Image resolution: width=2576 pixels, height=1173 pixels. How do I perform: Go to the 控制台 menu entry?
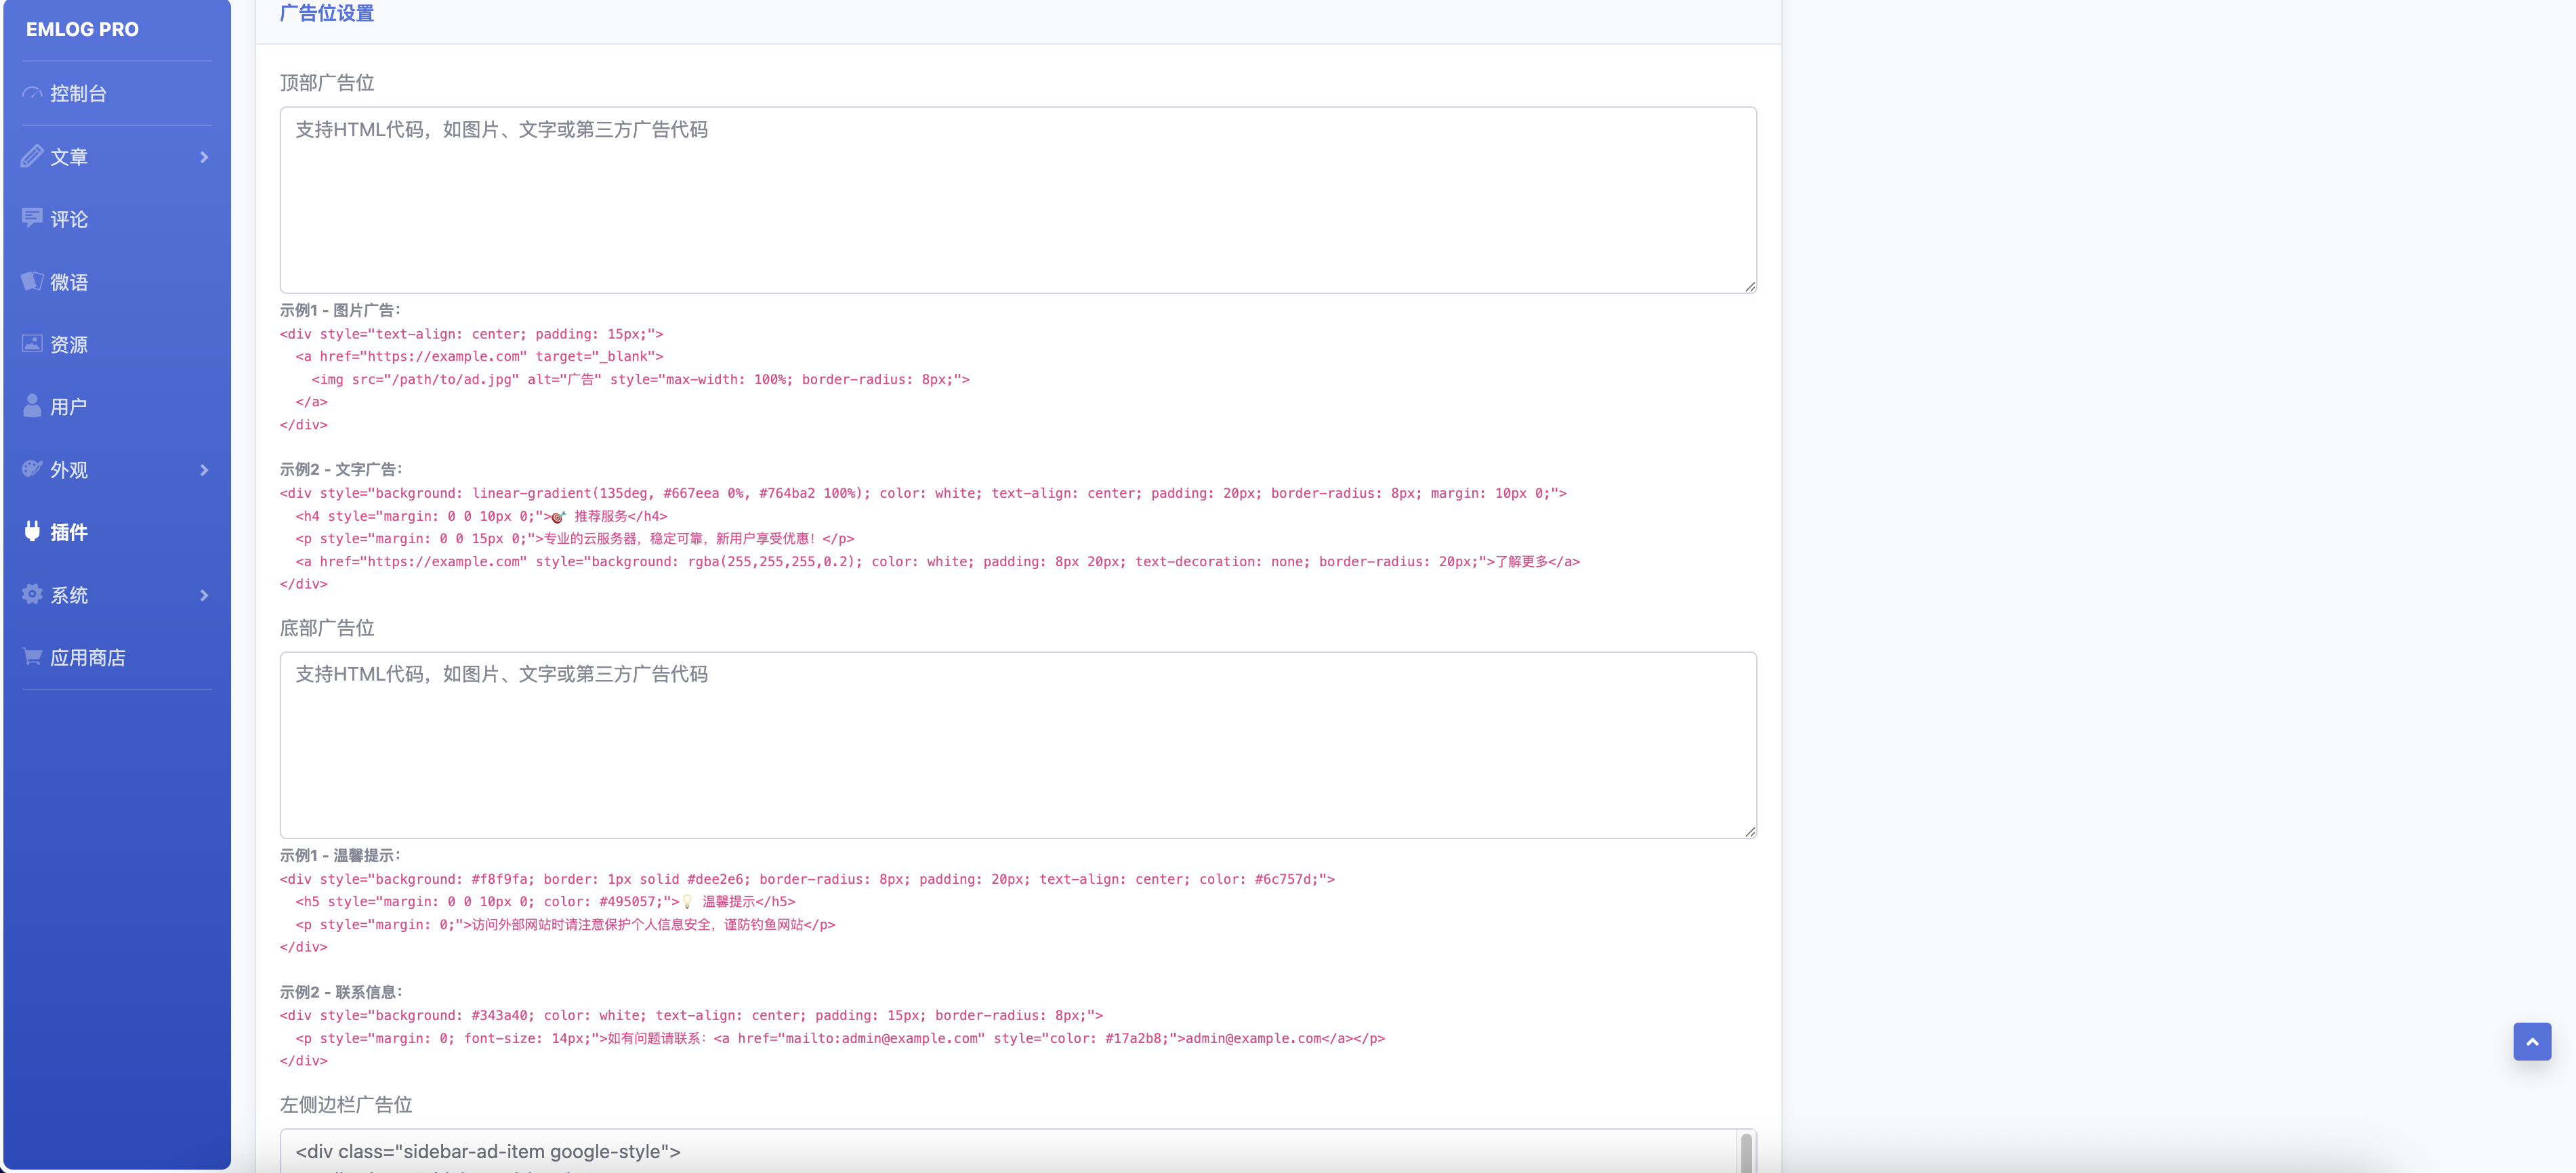pyautogui.click(x=78, y=94)
